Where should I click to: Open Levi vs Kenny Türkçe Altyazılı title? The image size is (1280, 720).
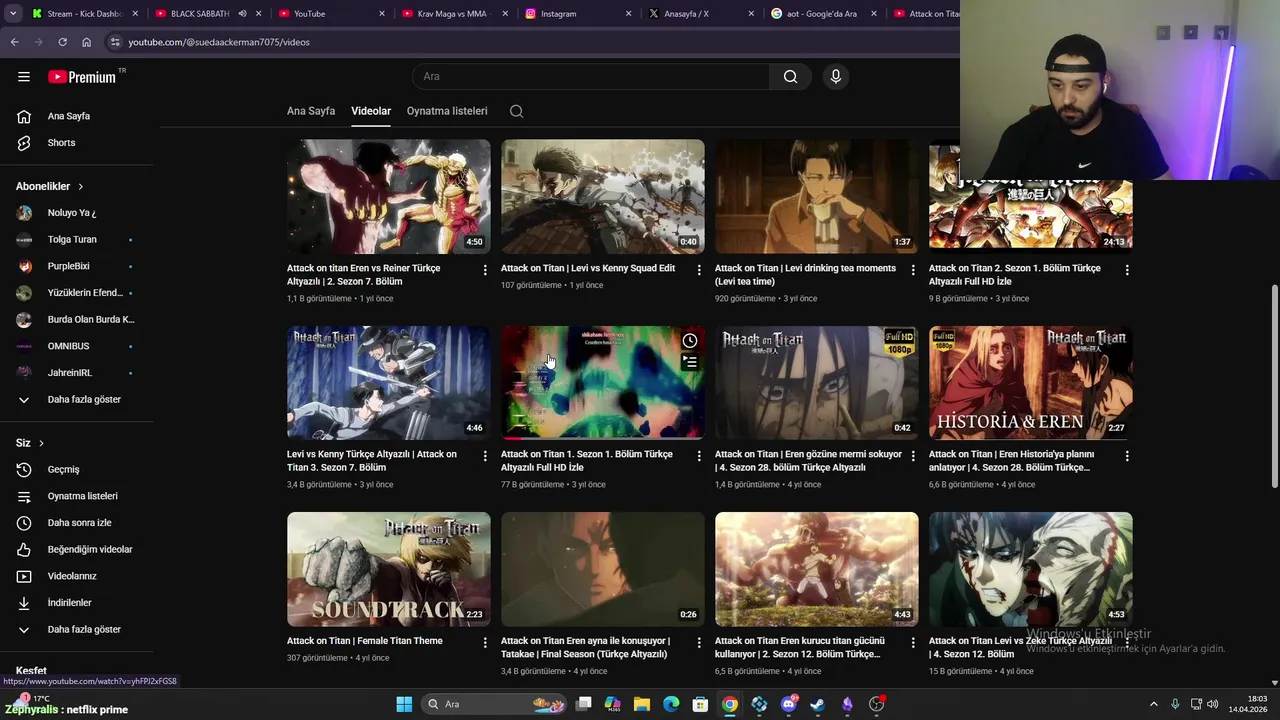tap(372, 461)
